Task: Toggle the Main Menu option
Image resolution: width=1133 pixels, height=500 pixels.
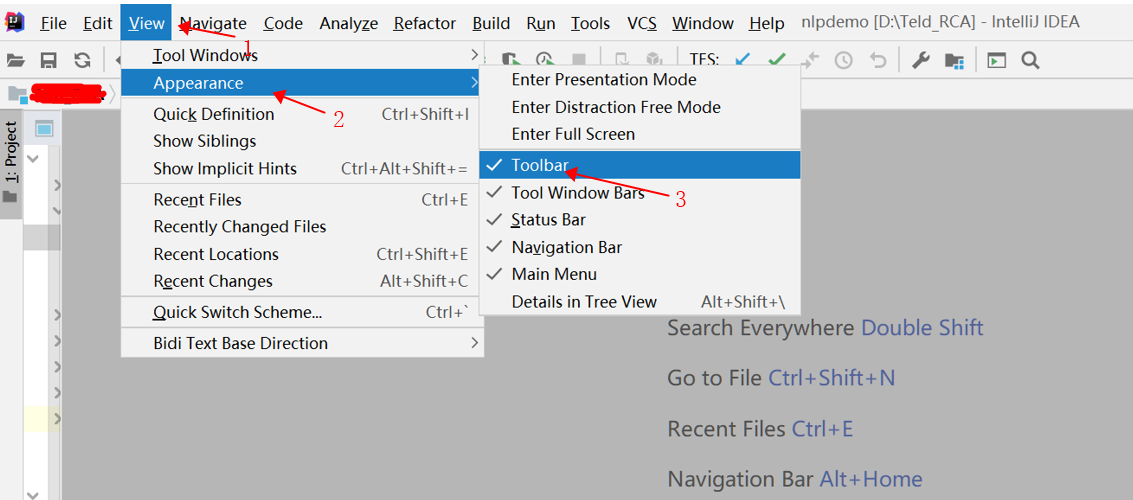Action: (639, 275)
